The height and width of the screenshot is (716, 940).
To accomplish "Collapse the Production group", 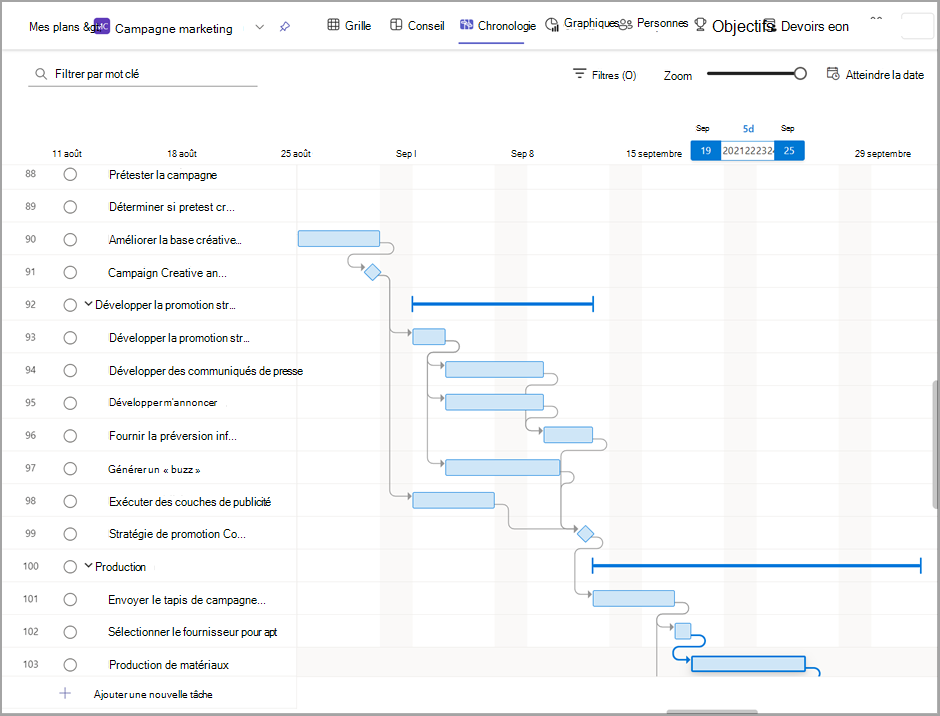I will pyautogui.click(x=88, y=565).
